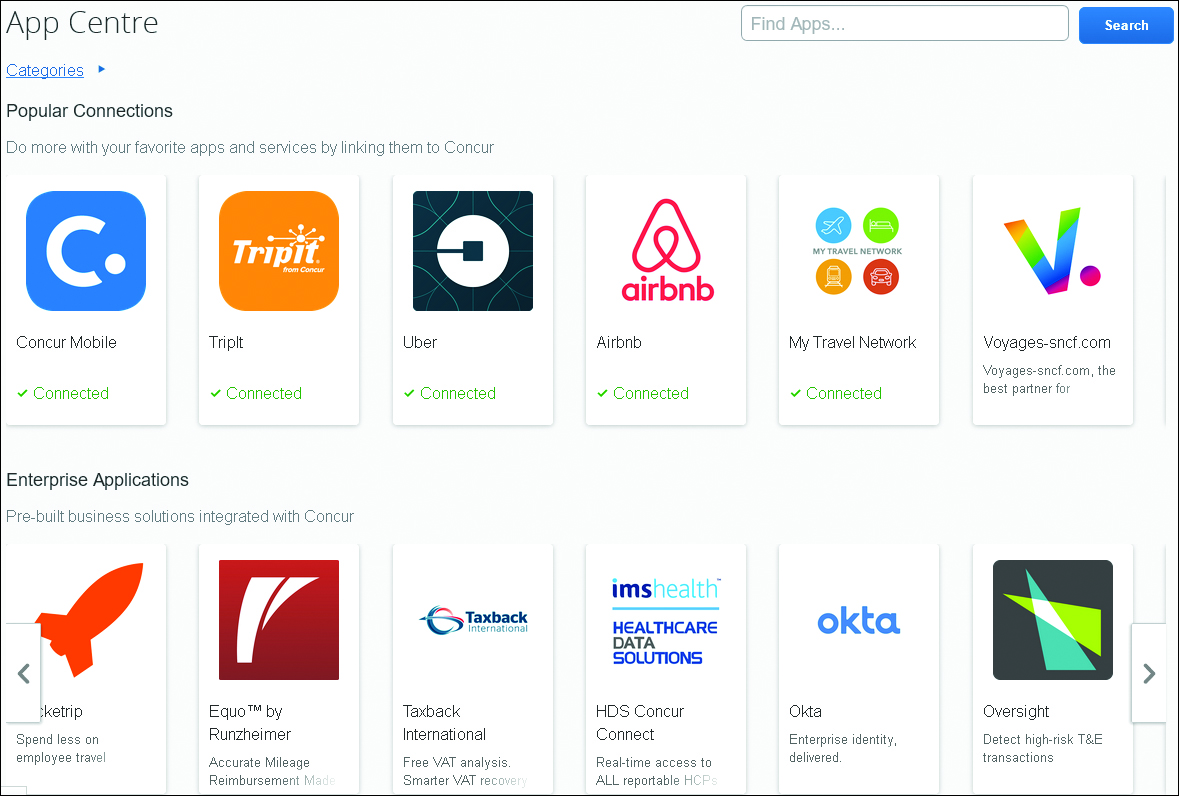1179x796 pixels.
Task: Select the Uber app logo
Action: [x=473, y=251]
